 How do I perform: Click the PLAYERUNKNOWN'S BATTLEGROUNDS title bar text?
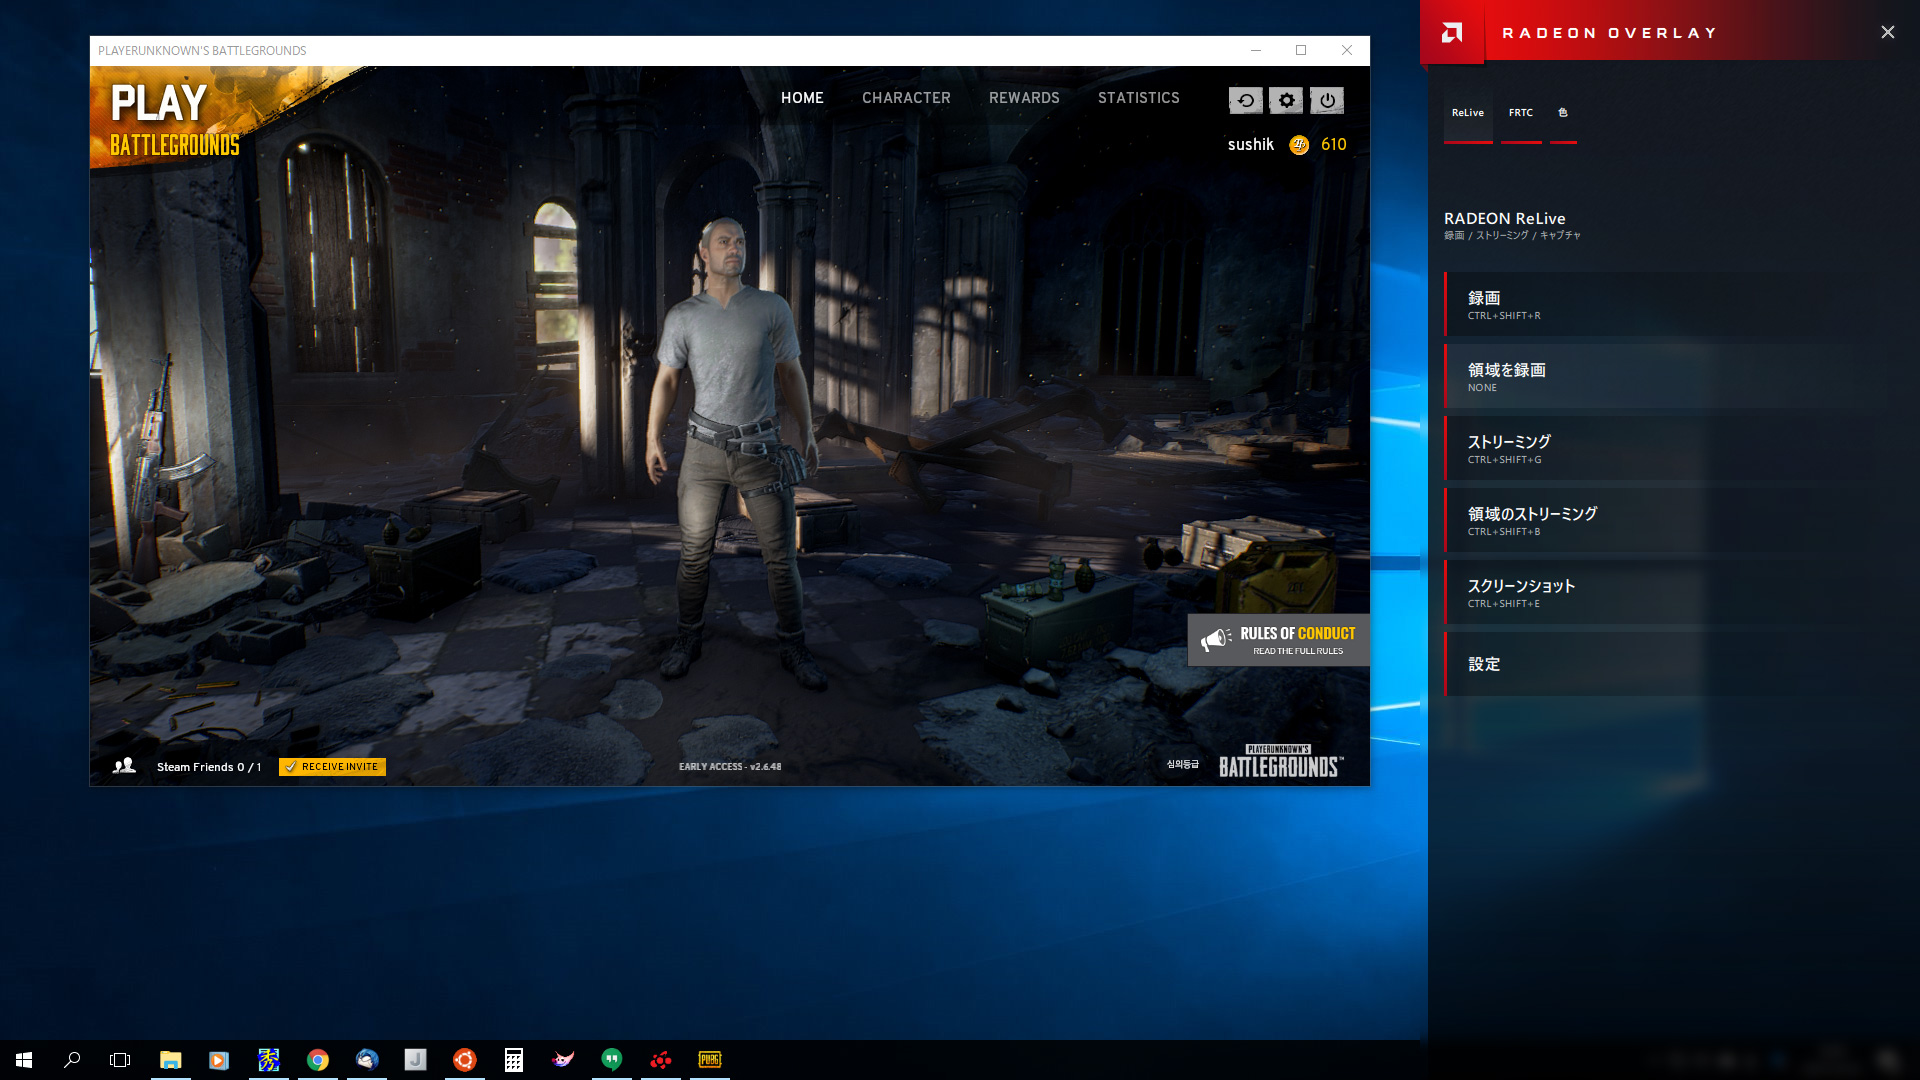click(x=202, y=51)
